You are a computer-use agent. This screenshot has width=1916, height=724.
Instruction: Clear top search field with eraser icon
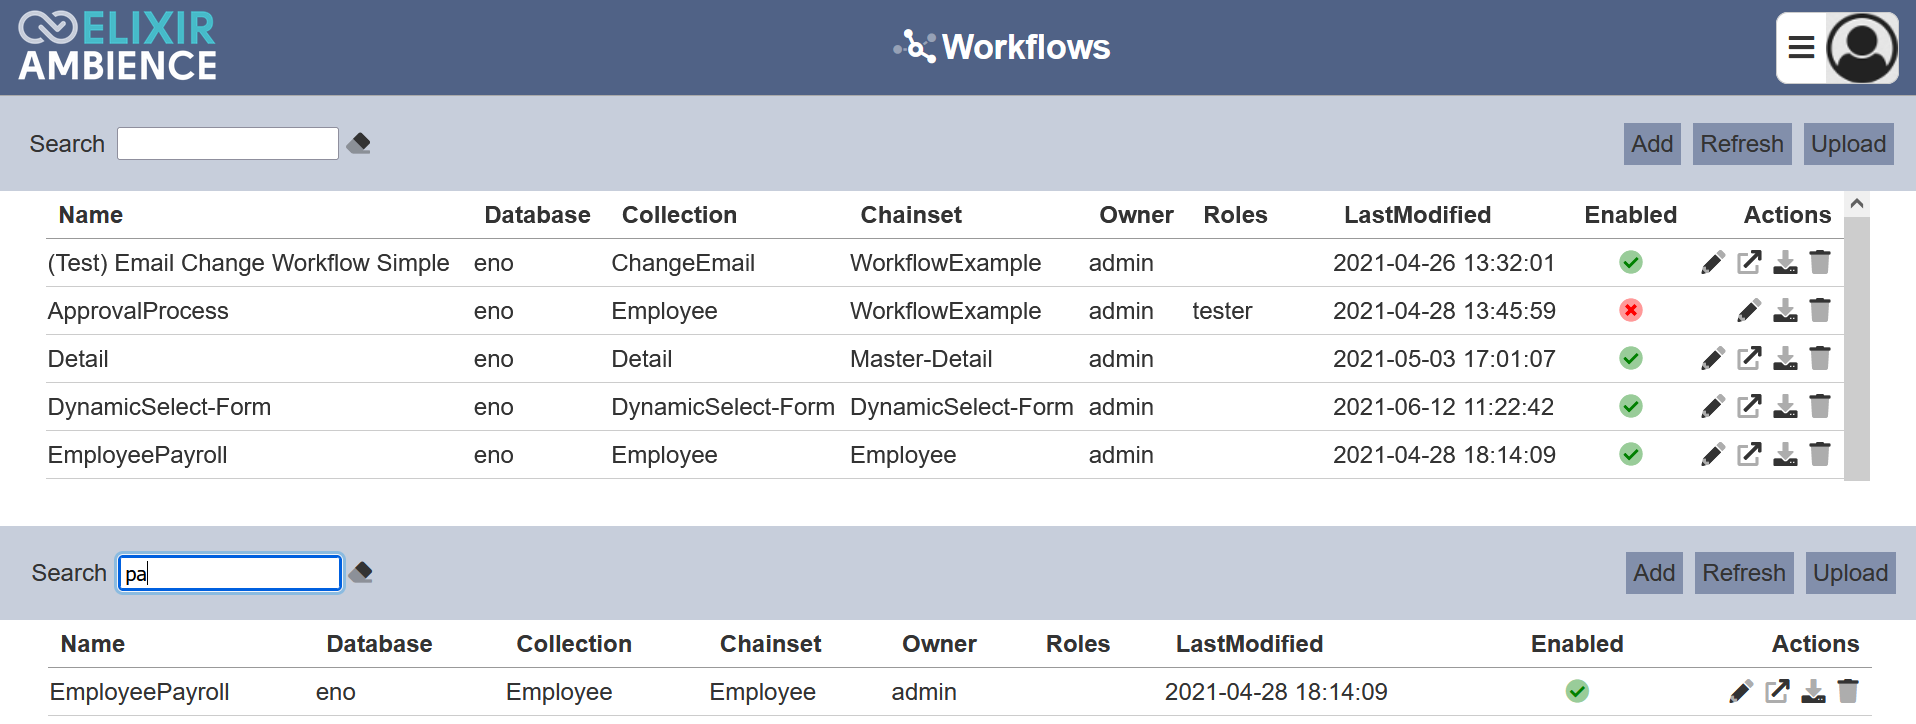[359, 144]
